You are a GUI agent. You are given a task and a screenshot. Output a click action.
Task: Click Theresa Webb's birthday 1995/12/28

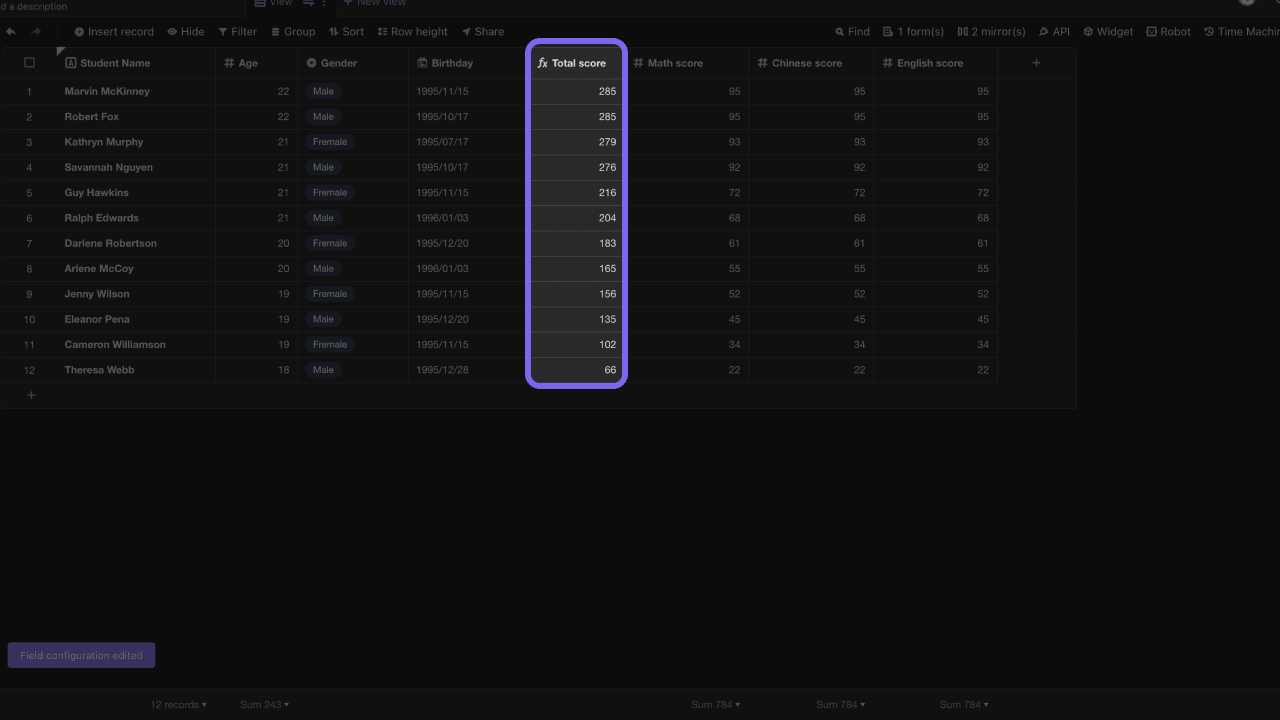coord(467,370)
